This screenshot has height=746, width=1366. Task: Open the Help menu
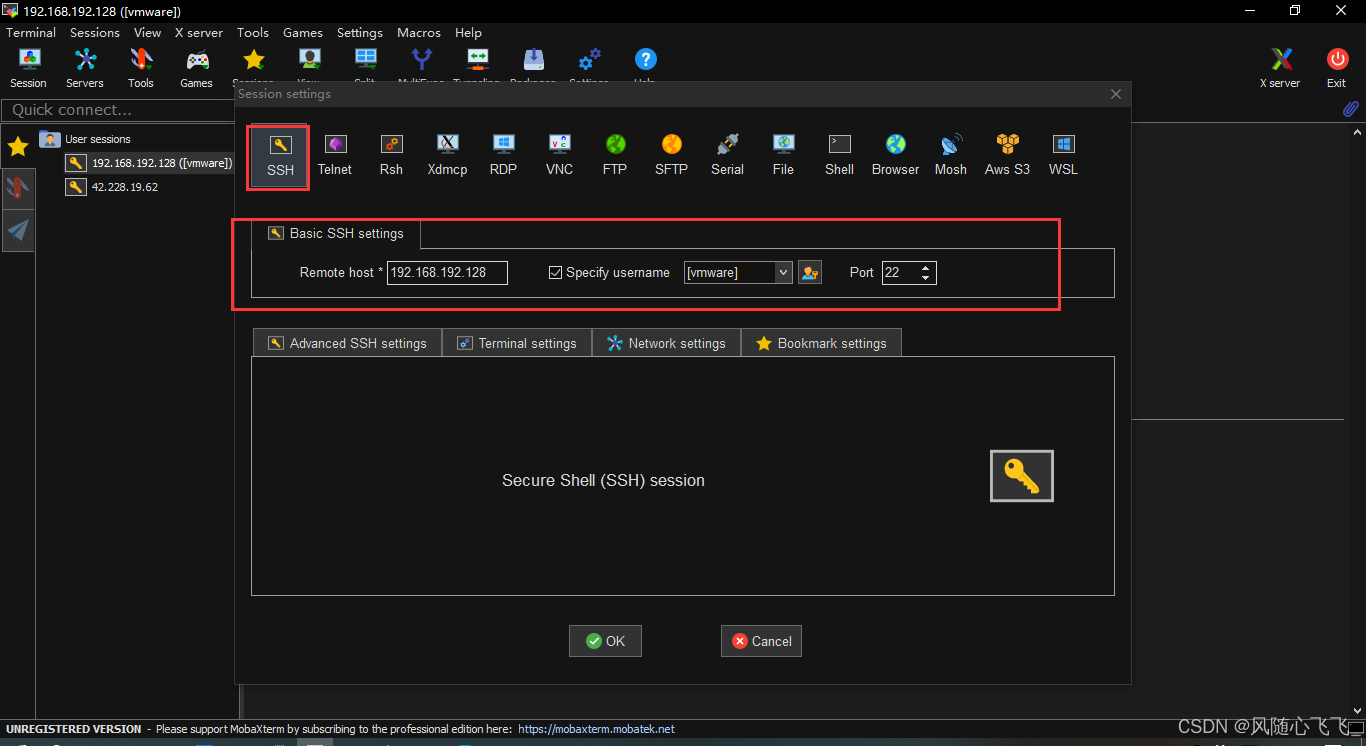tap(468, 32)
